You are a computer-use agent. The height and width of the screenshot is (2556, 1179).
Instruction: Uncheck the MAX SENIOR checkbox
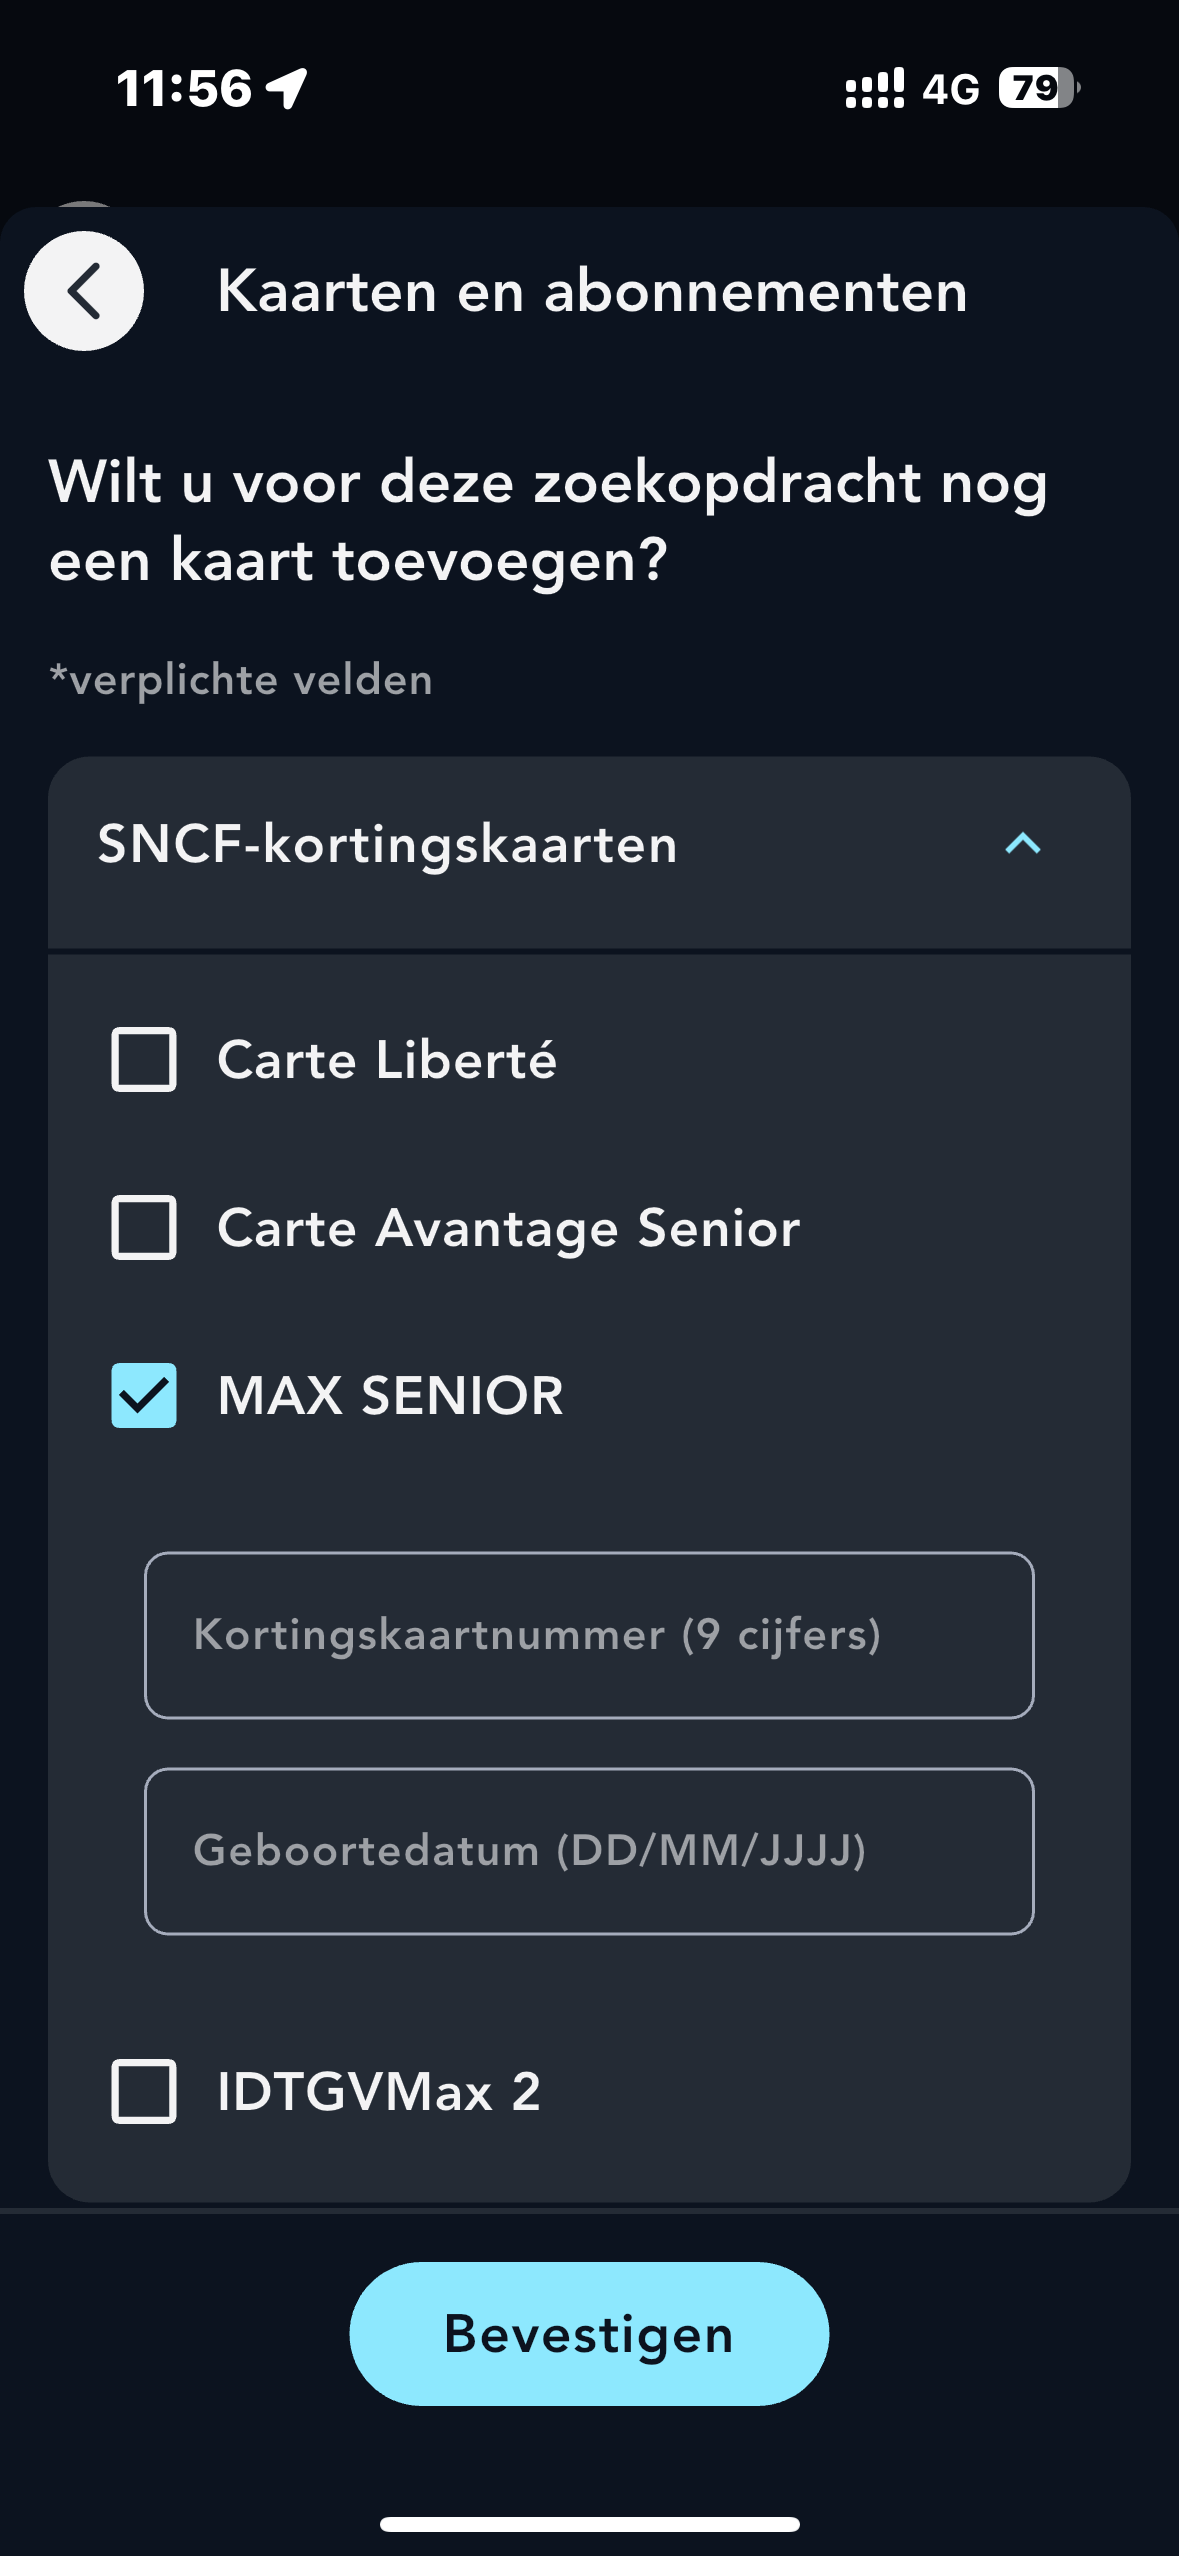[x=144, y=1395]
